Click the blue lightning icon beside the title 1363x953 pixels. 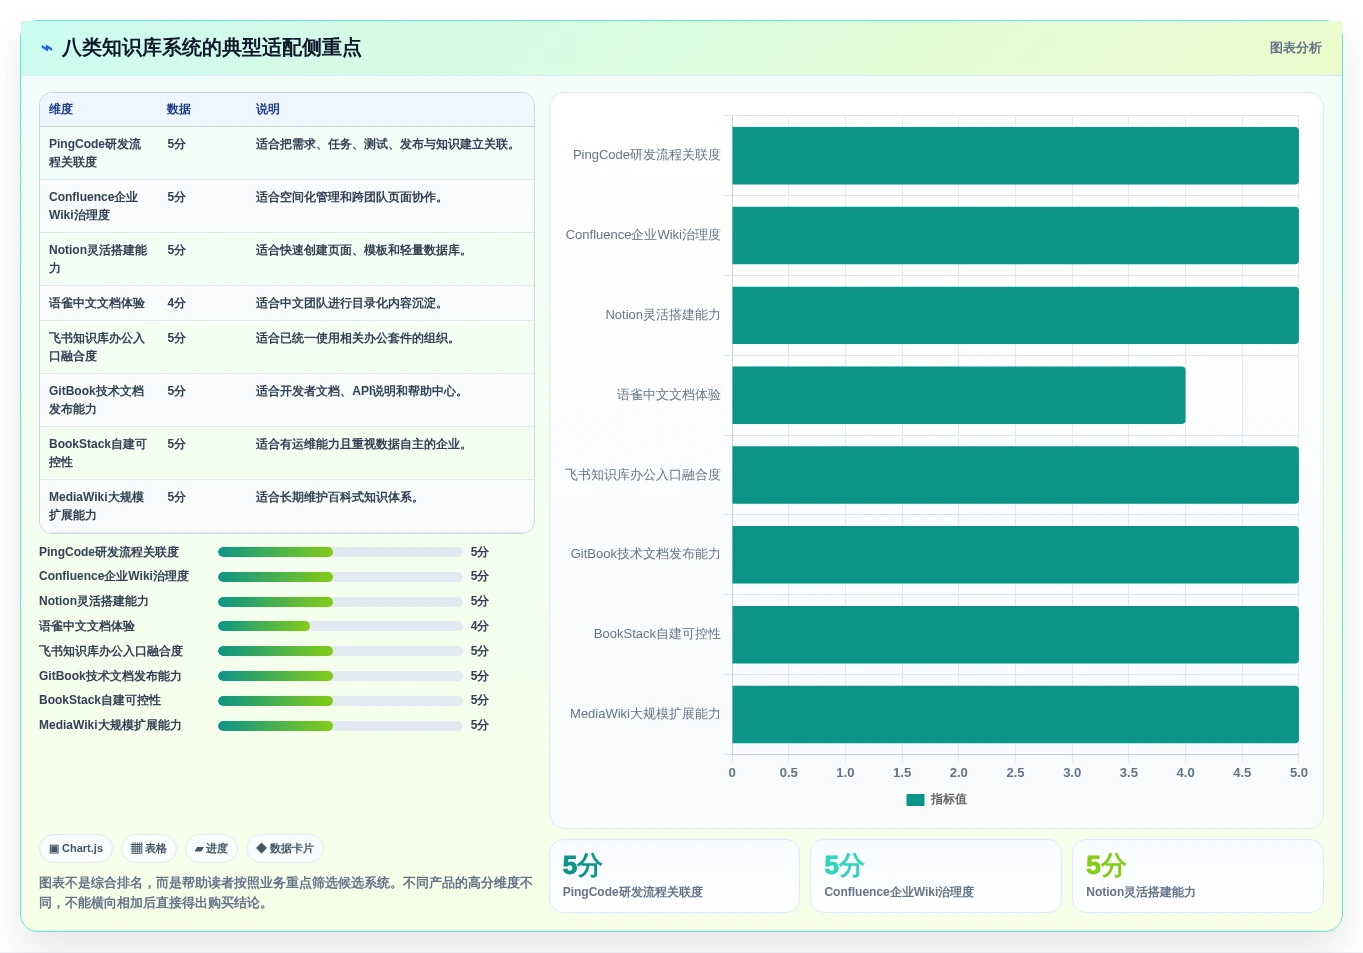[47, 48]
